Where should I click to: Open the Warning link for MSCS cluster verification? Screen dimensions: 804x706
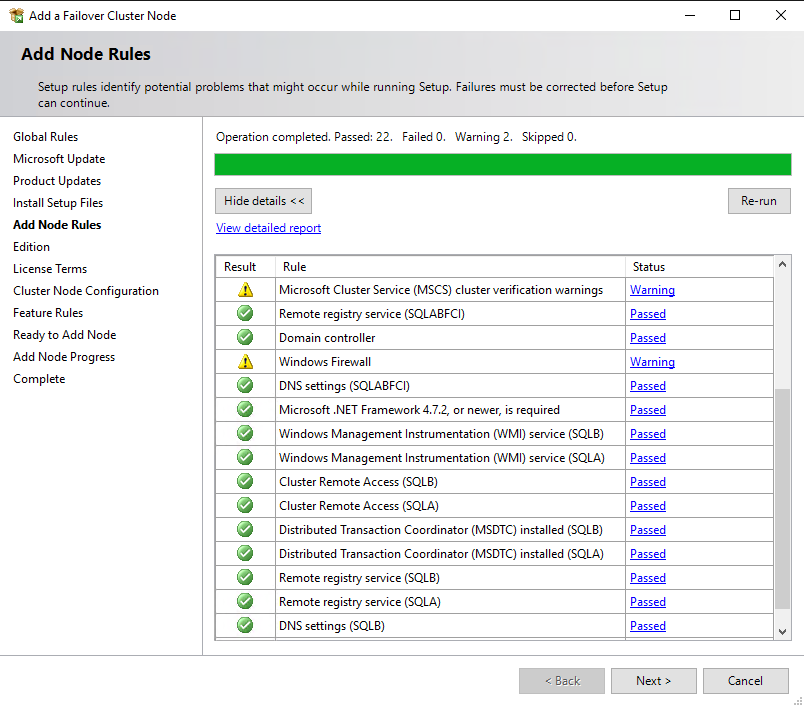(x=652, y=290)
